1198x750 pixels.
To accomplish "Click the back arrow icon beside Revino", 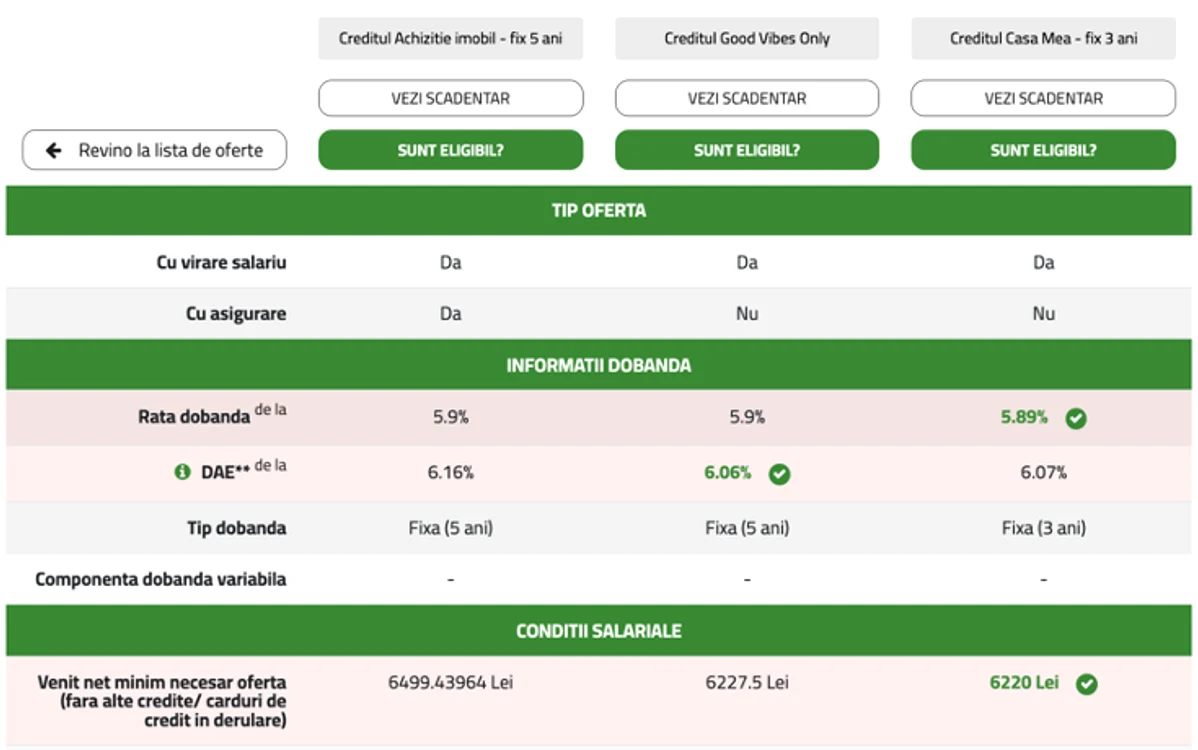I will click(x=53, y=150).
